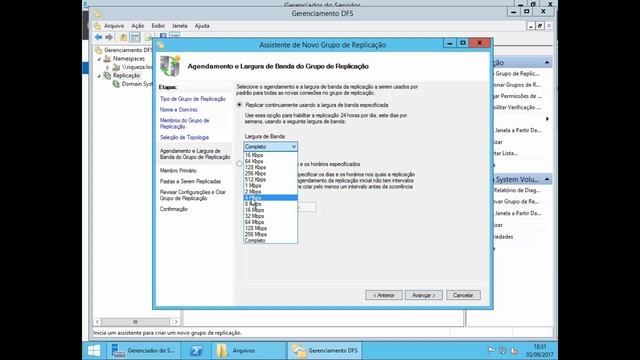Click the back arrow in DFS toolbar
640x360 pixels.
click(98, 37)
